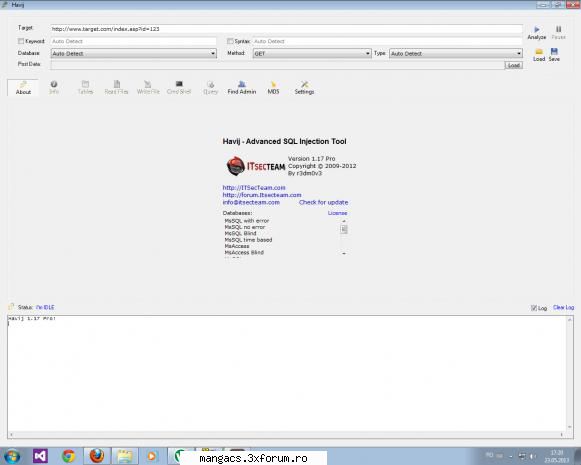581x465 pixels.
Task: Enable the Syntax checkbox
Action: (x=230, y=41)
